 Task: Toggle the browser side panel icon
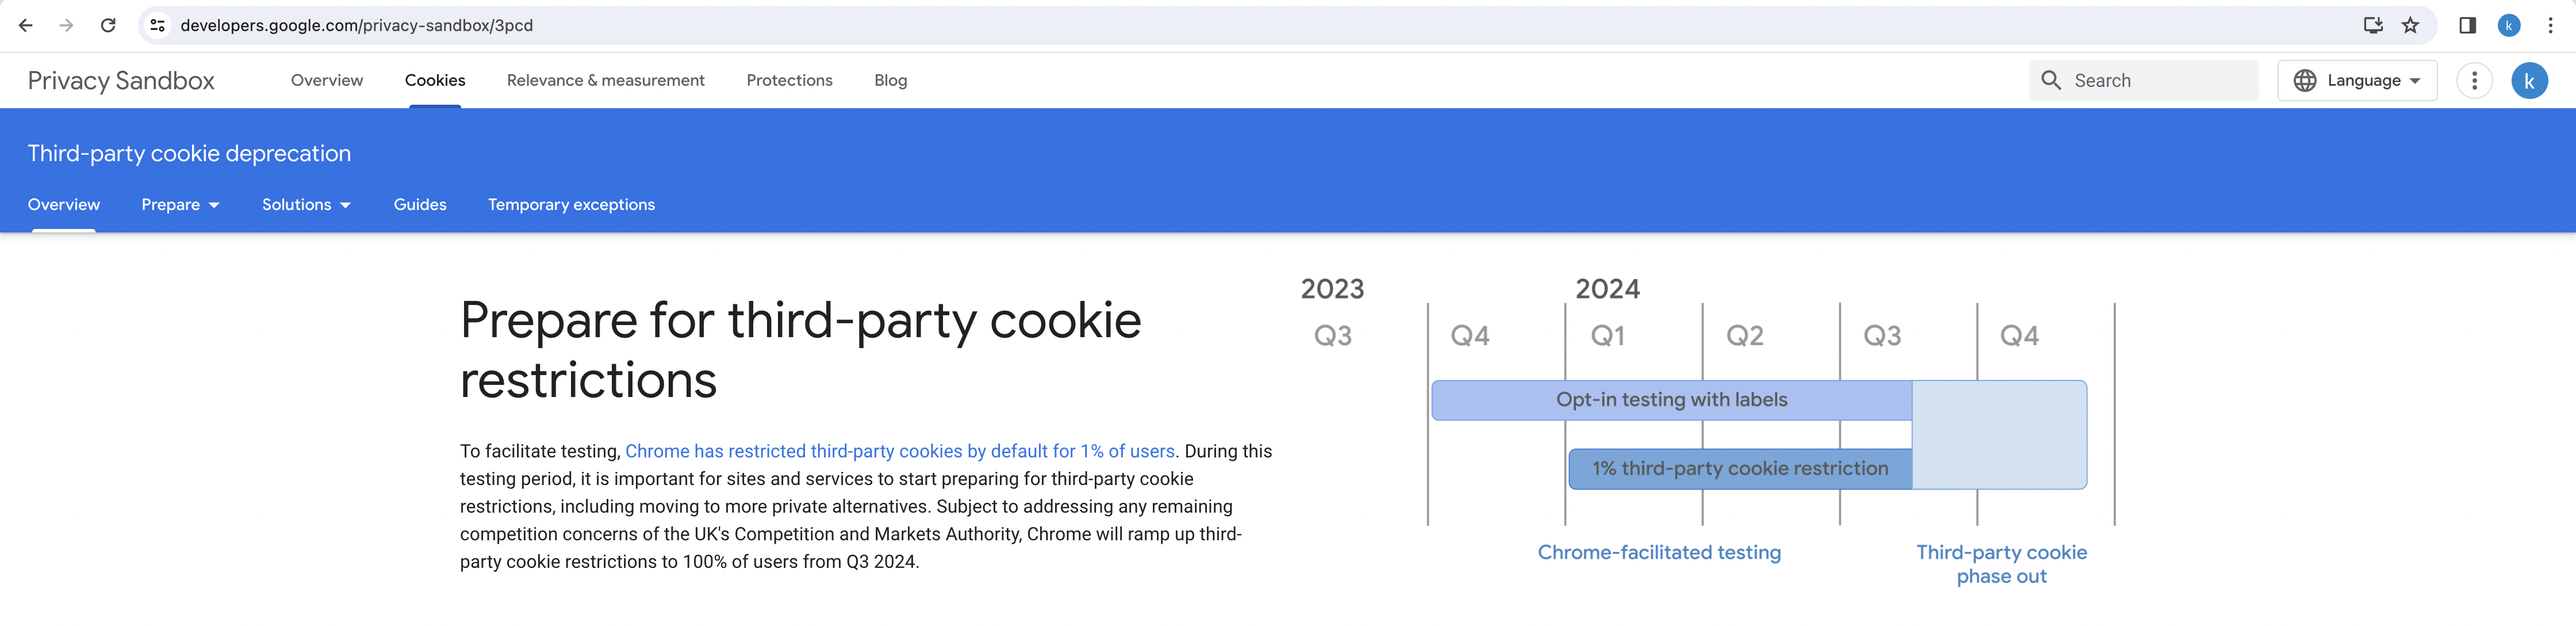[2467, 25]
